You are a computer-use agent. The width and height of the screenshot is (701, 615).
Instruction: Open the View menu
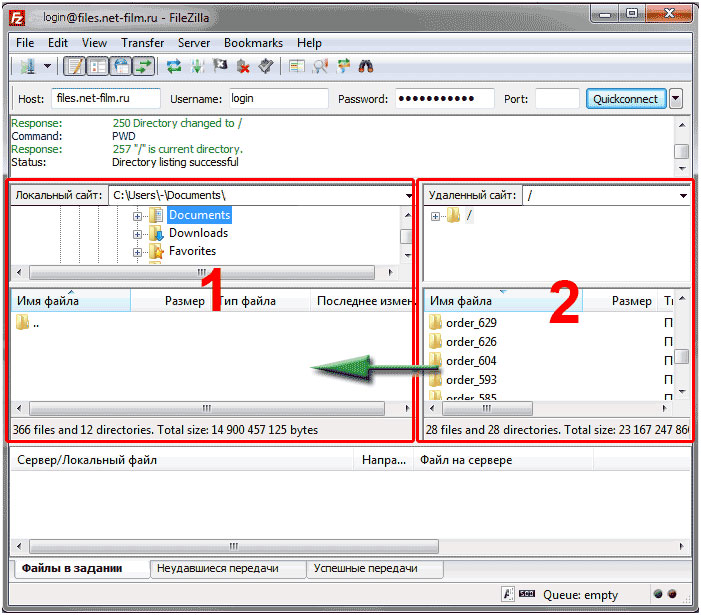pyautogui.click(x=94, y=43)
